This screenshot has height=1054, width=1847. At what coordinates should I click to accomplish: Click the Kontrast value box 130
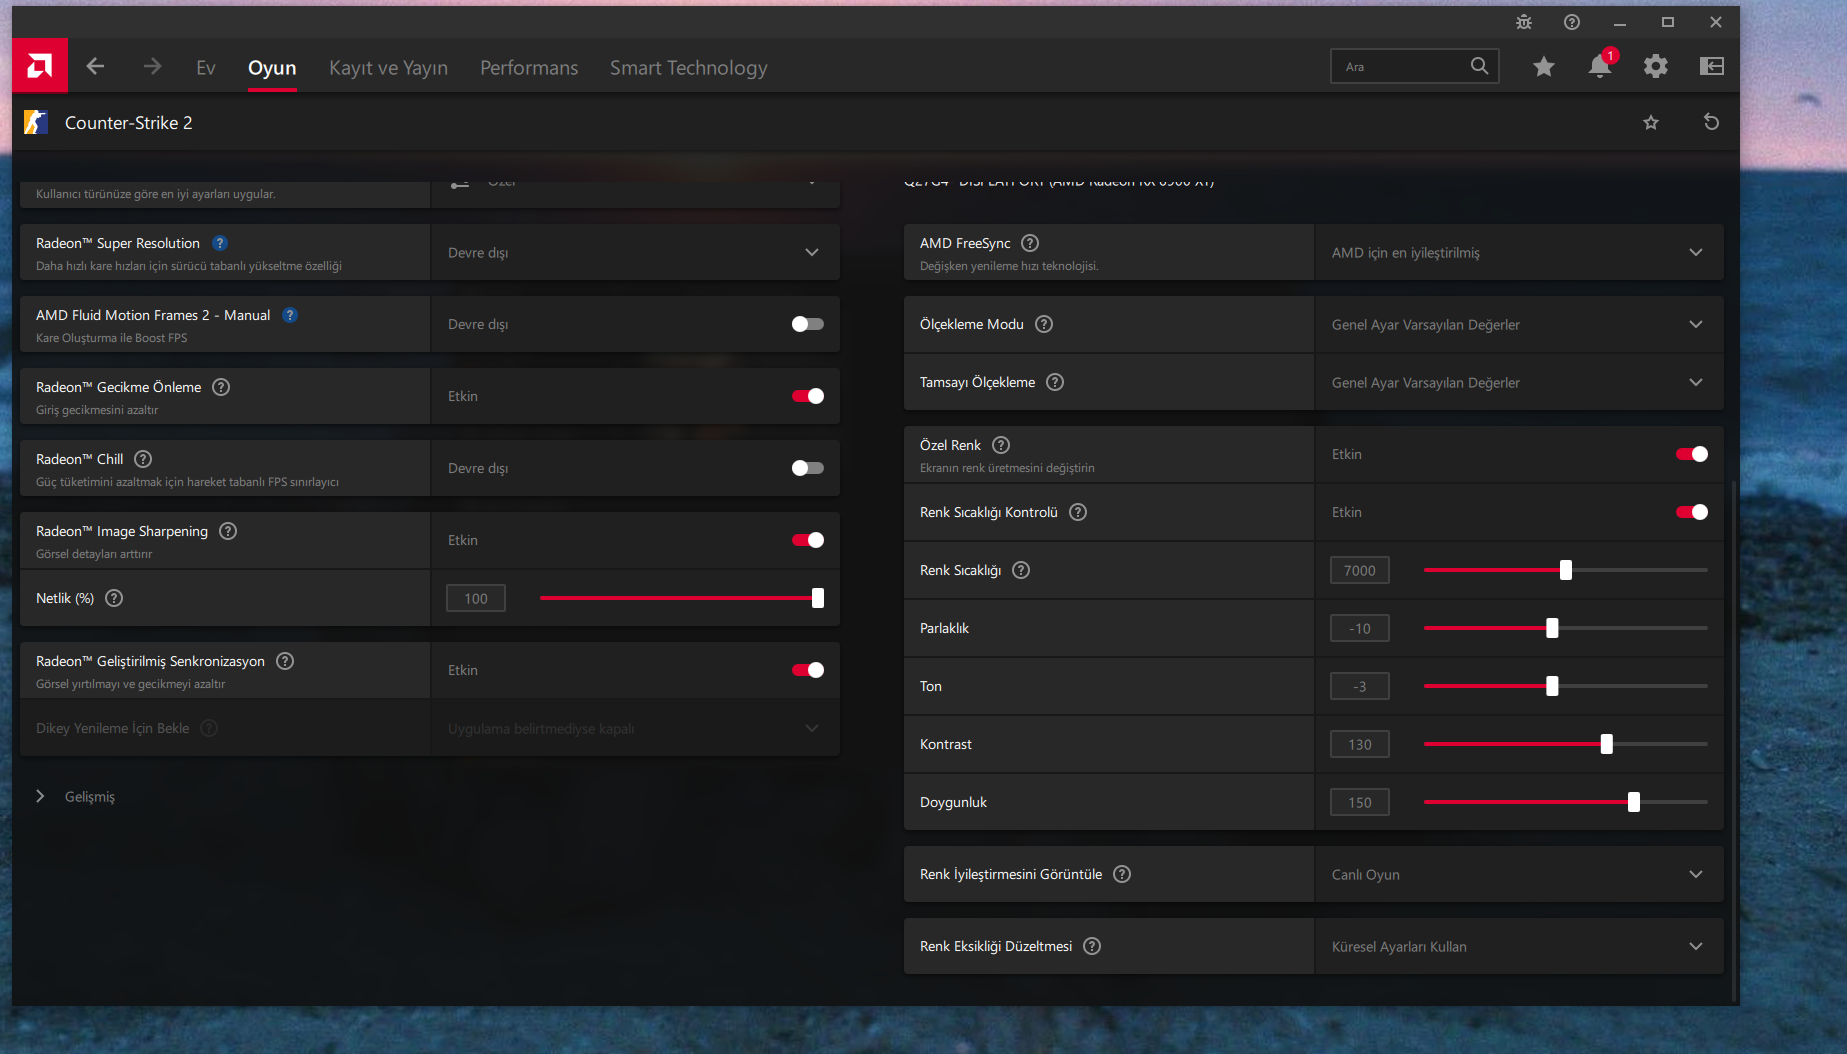(x=1360, y=744)
